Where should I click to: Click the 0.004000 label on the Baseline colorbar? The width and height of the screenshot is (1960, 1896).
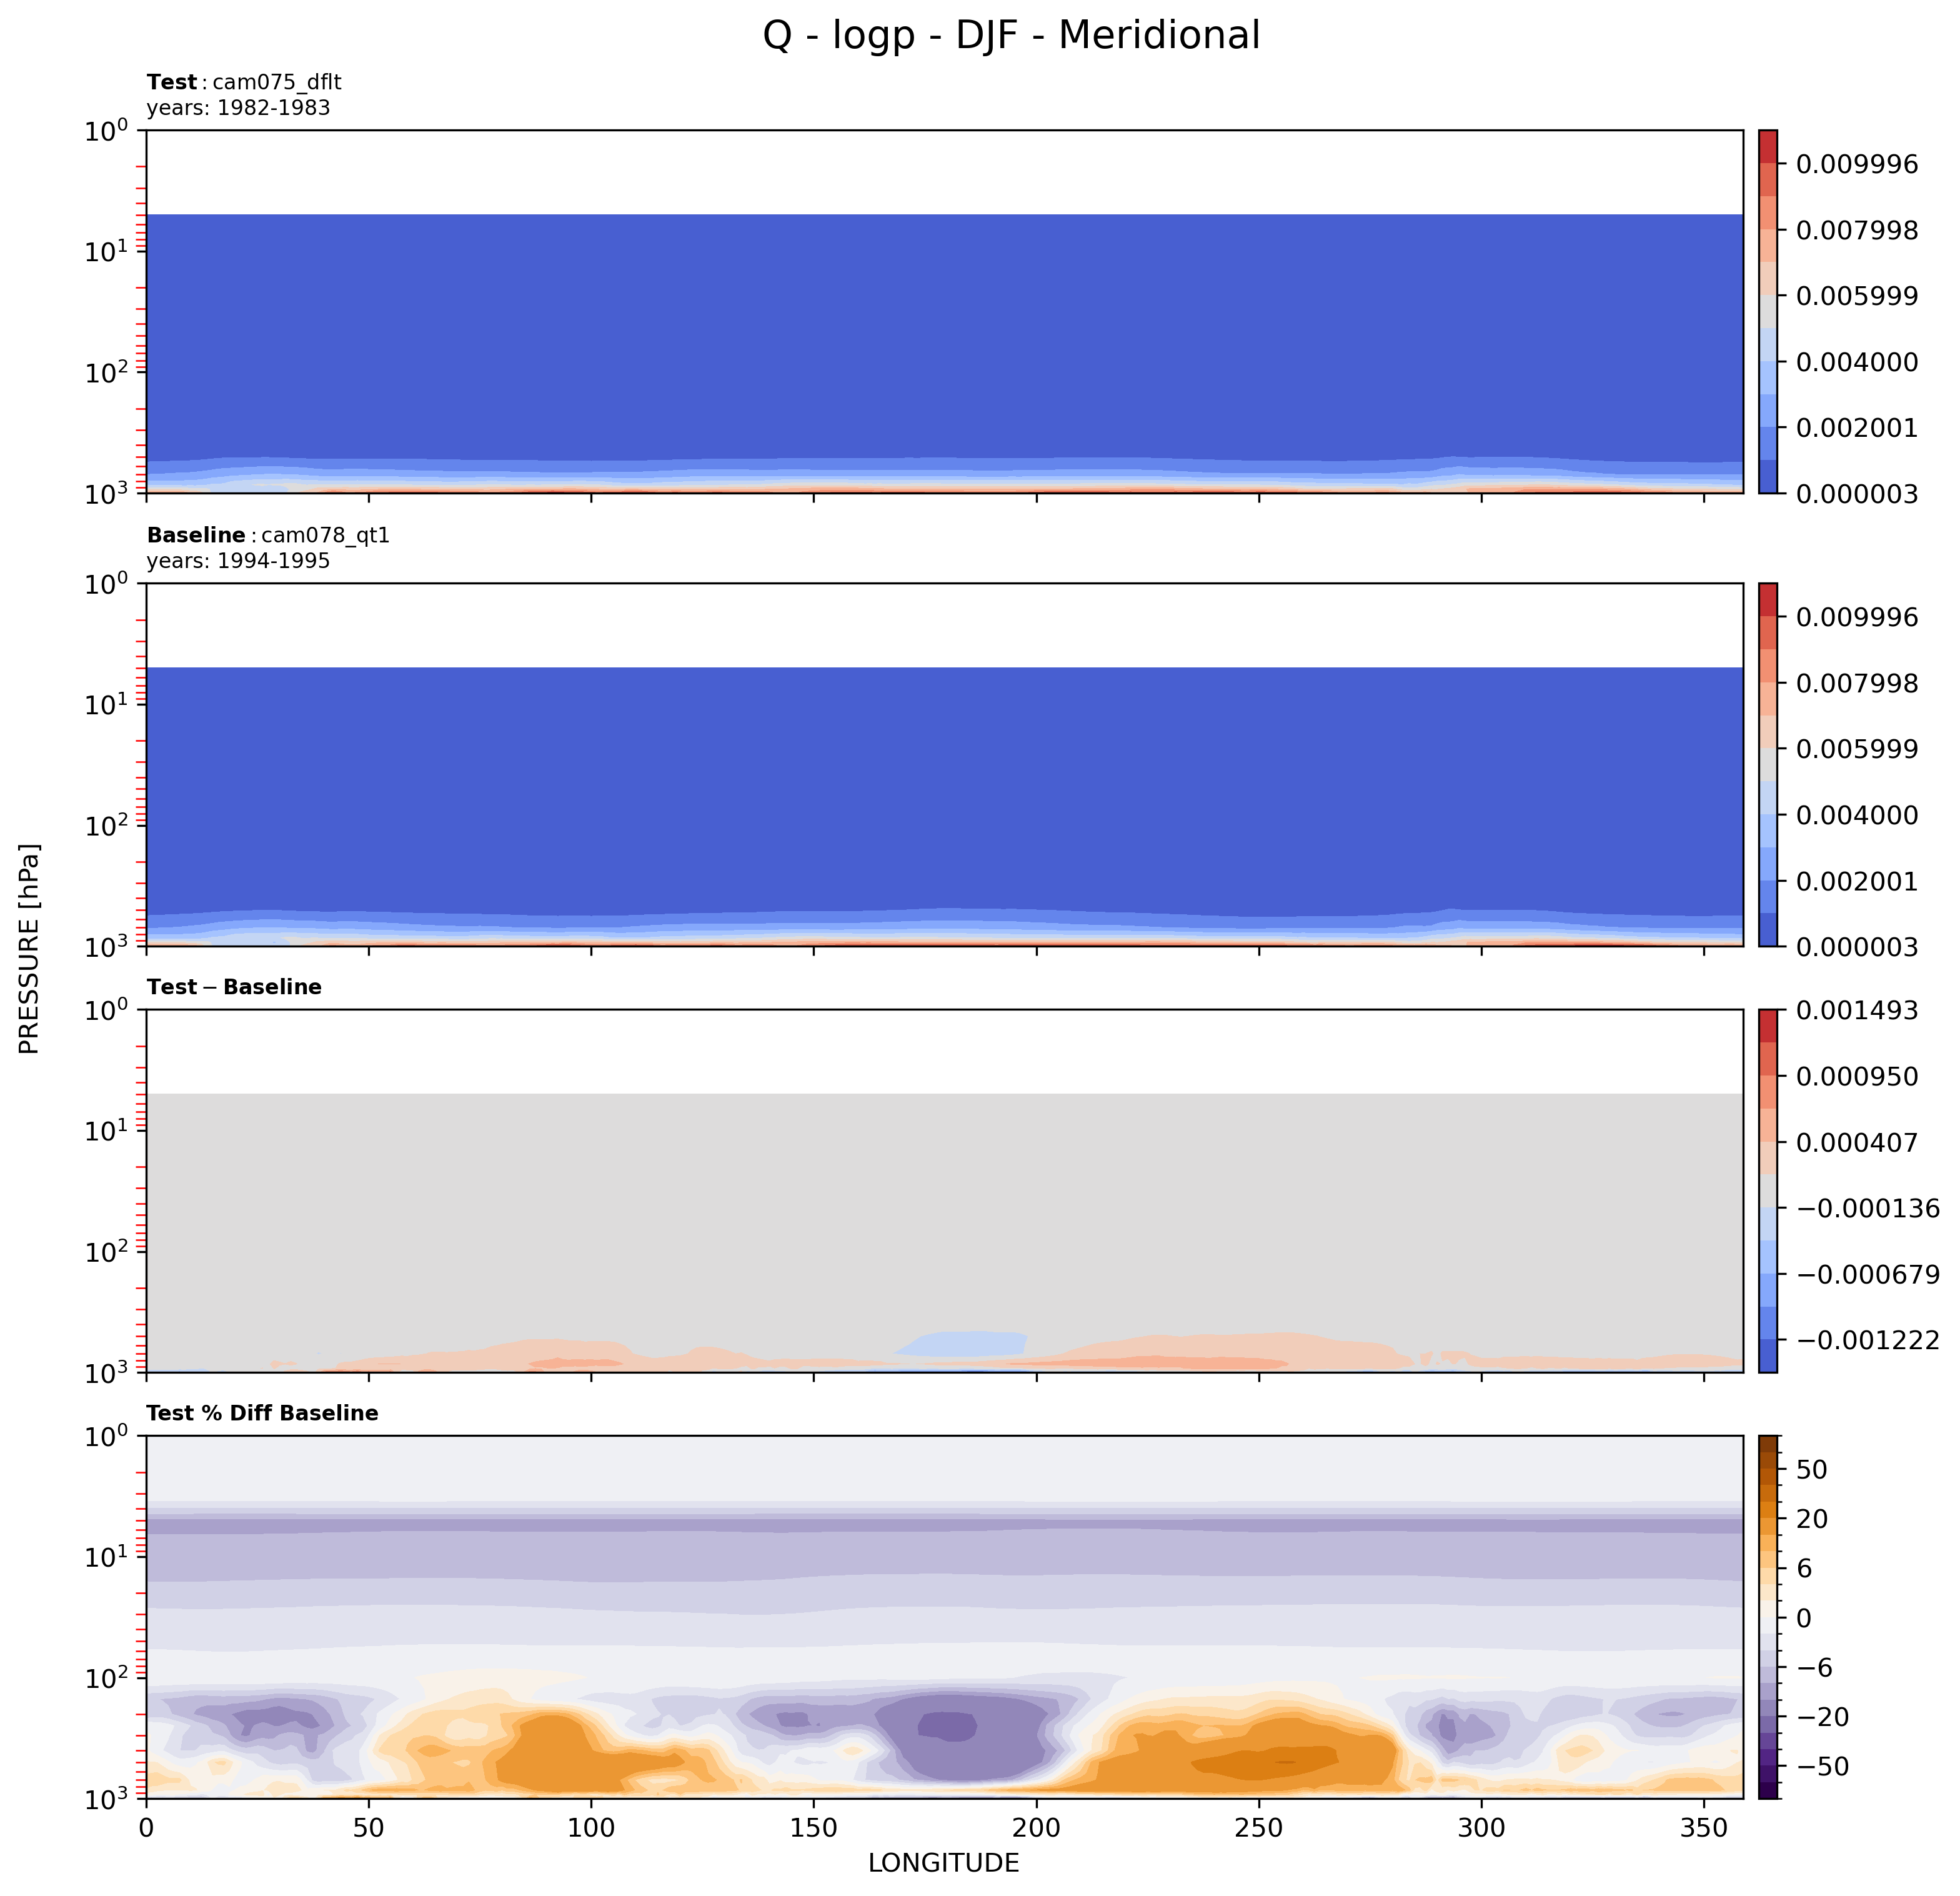point(1856,815)
